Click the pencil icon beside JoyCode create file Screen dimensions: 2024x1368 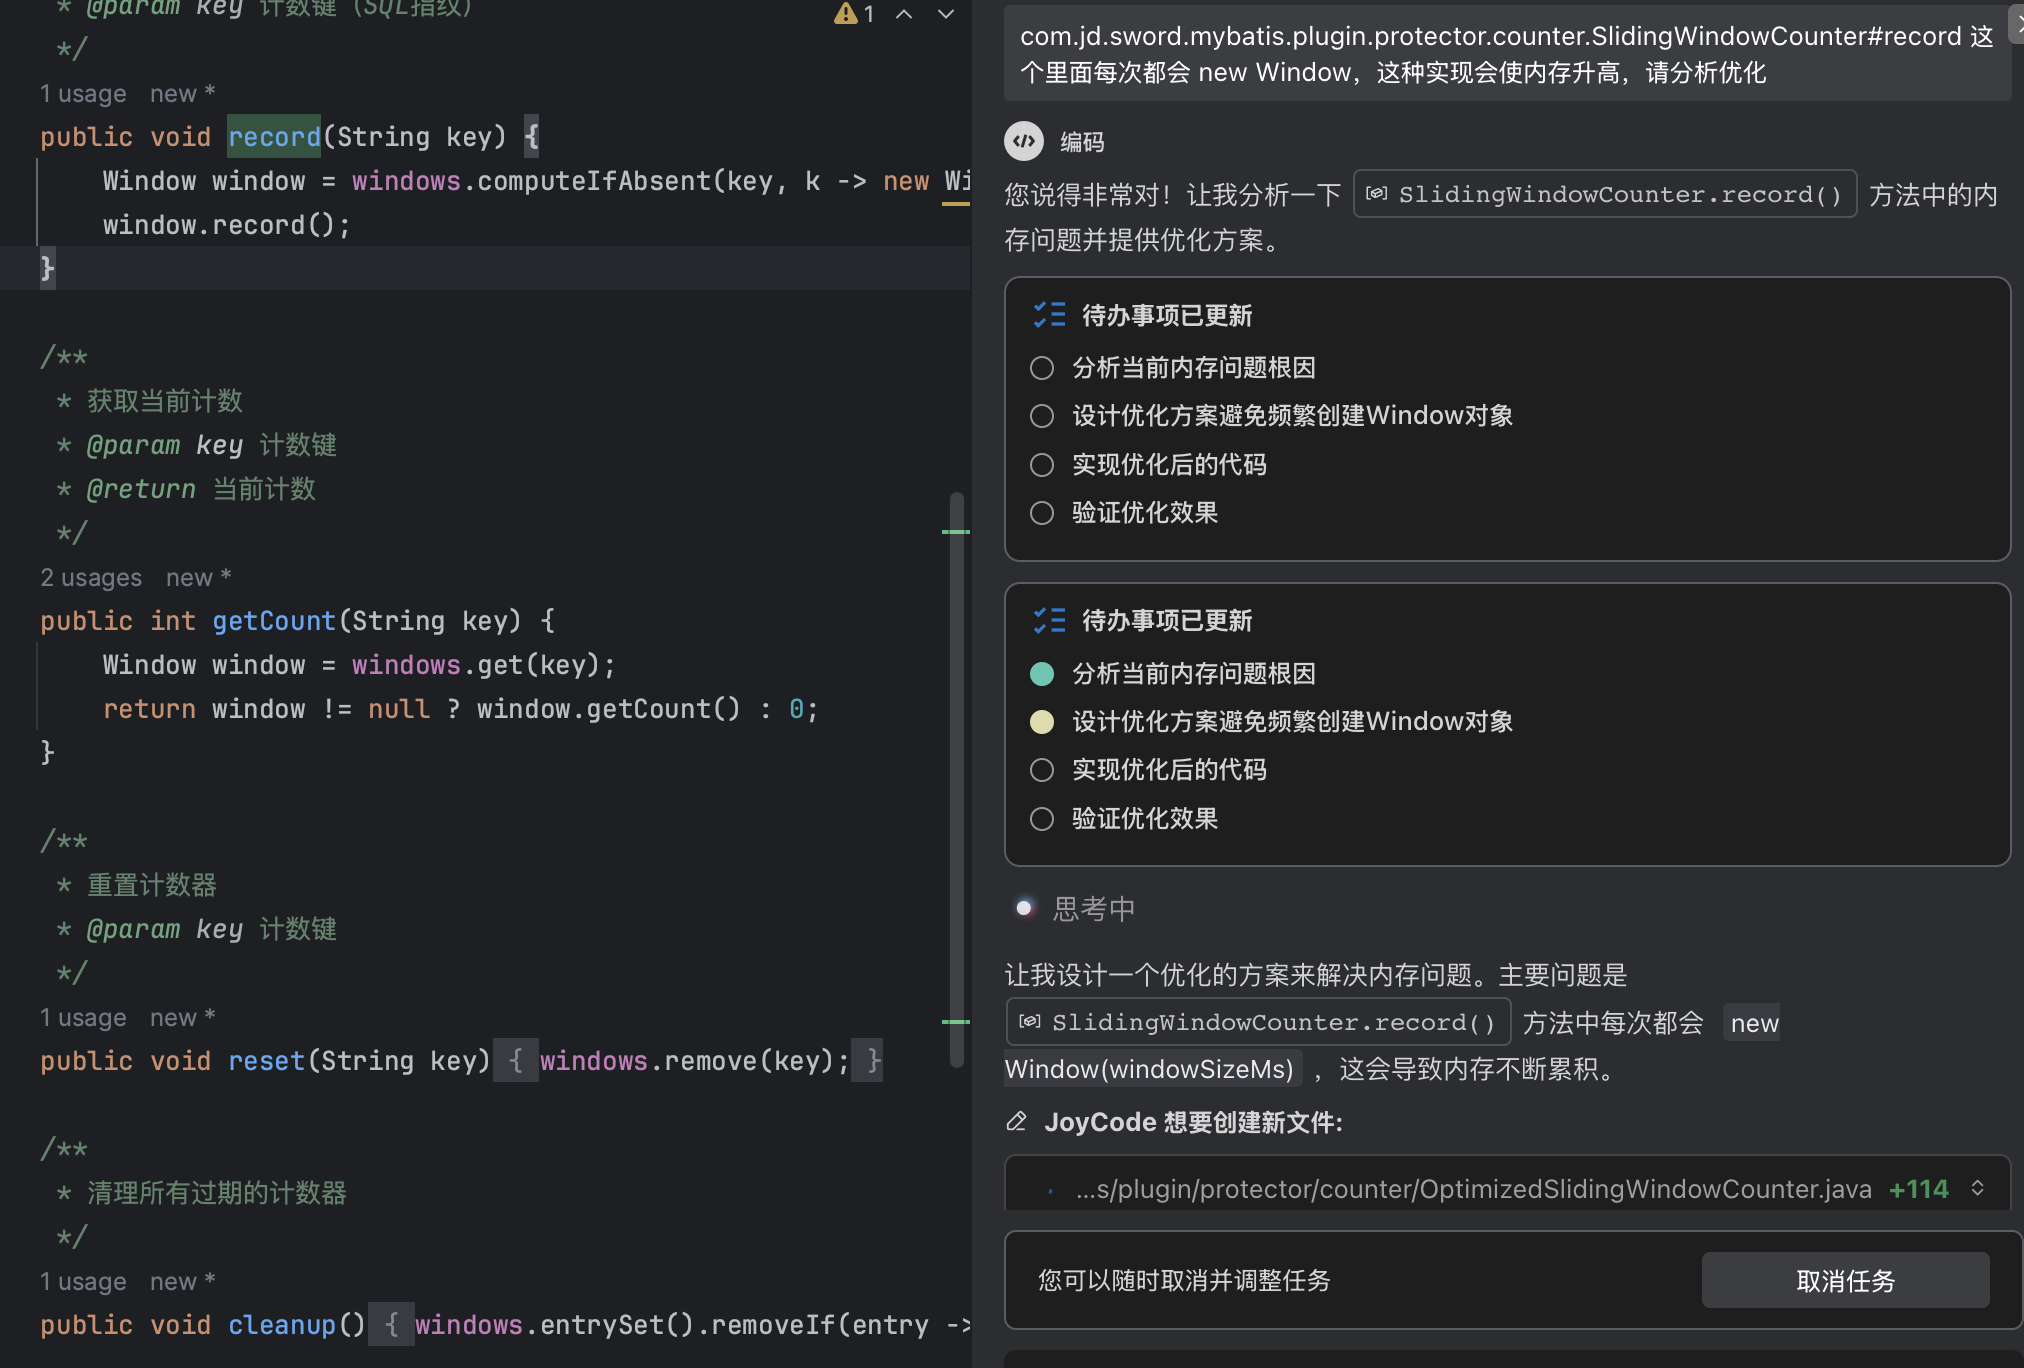(1017, 1122)
